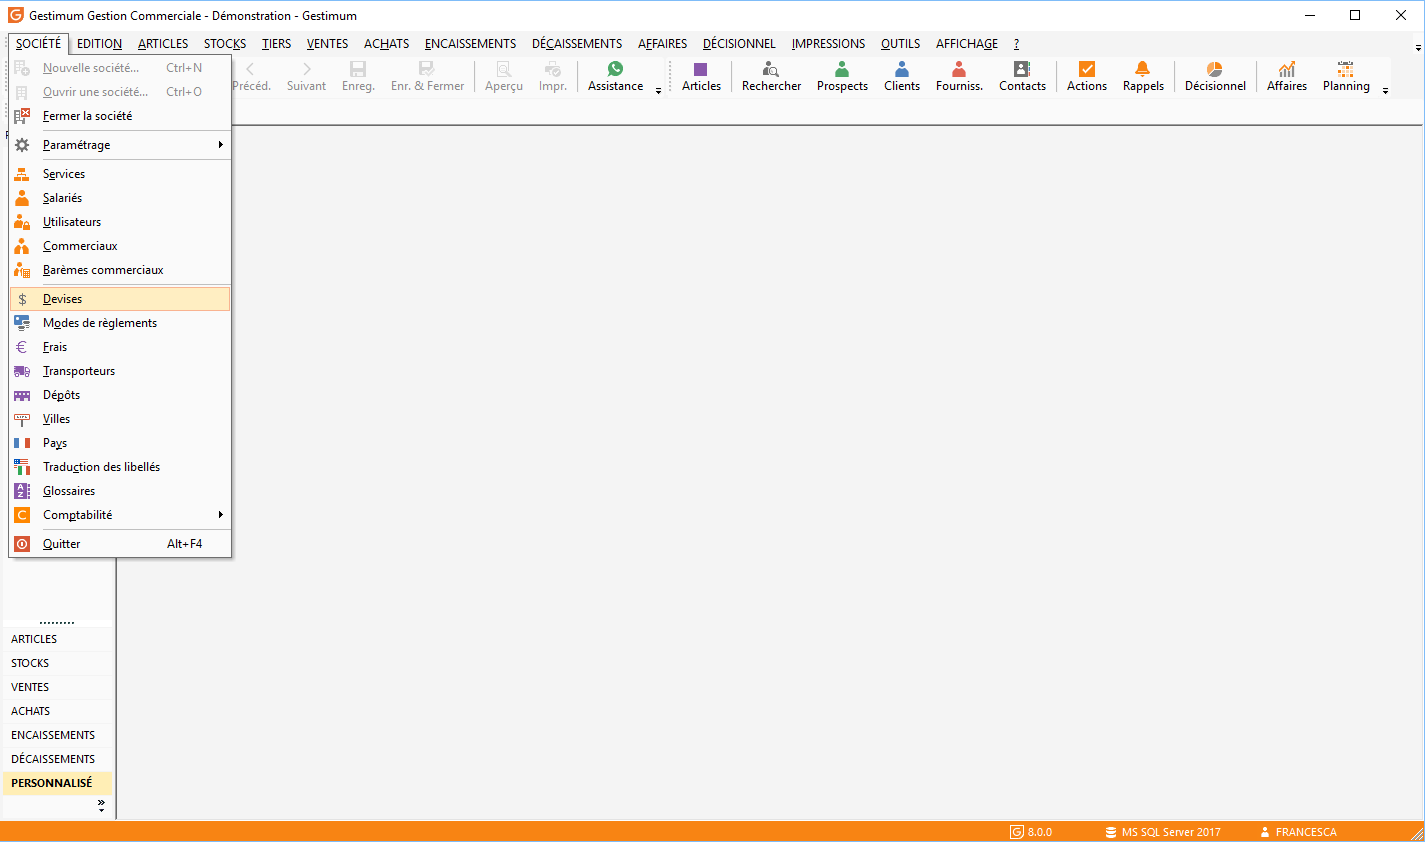Open the IMPRESSIONS menu
The width and height of the screenshot is (1425, 842).
(828, 44)
